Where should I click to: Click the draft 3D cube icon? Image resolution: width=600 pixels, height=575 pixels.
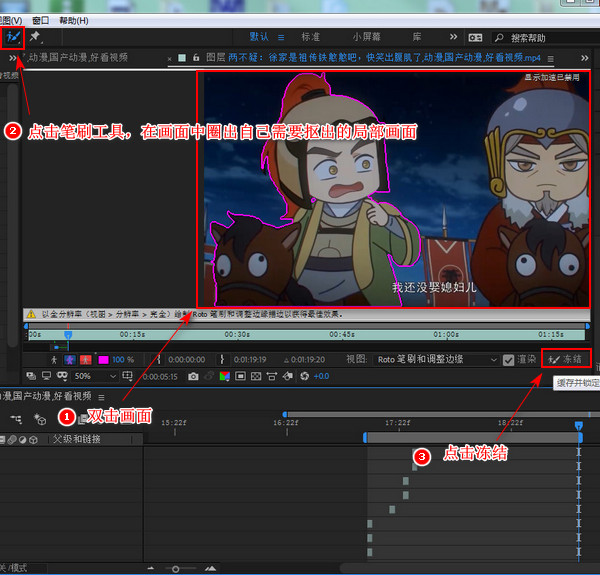click(40, 419)
